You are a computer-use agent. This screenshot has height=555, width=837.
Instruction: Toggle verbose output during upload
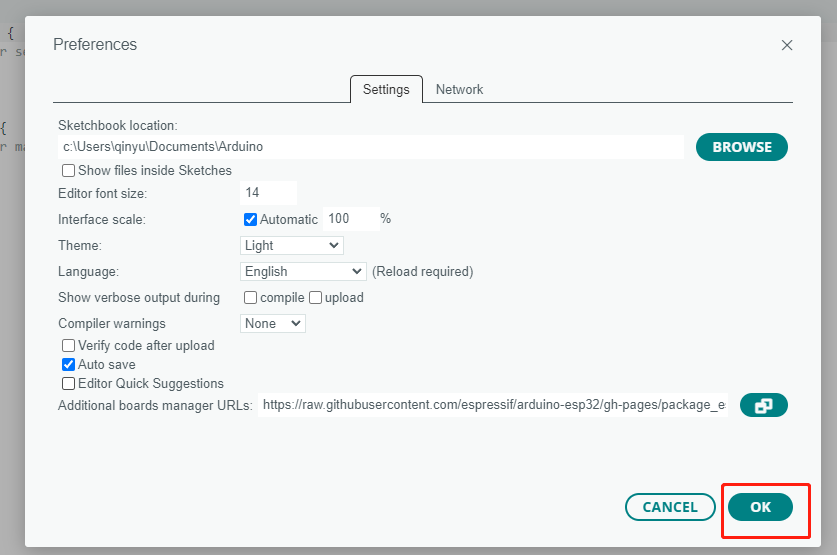(x=316, y=297)
